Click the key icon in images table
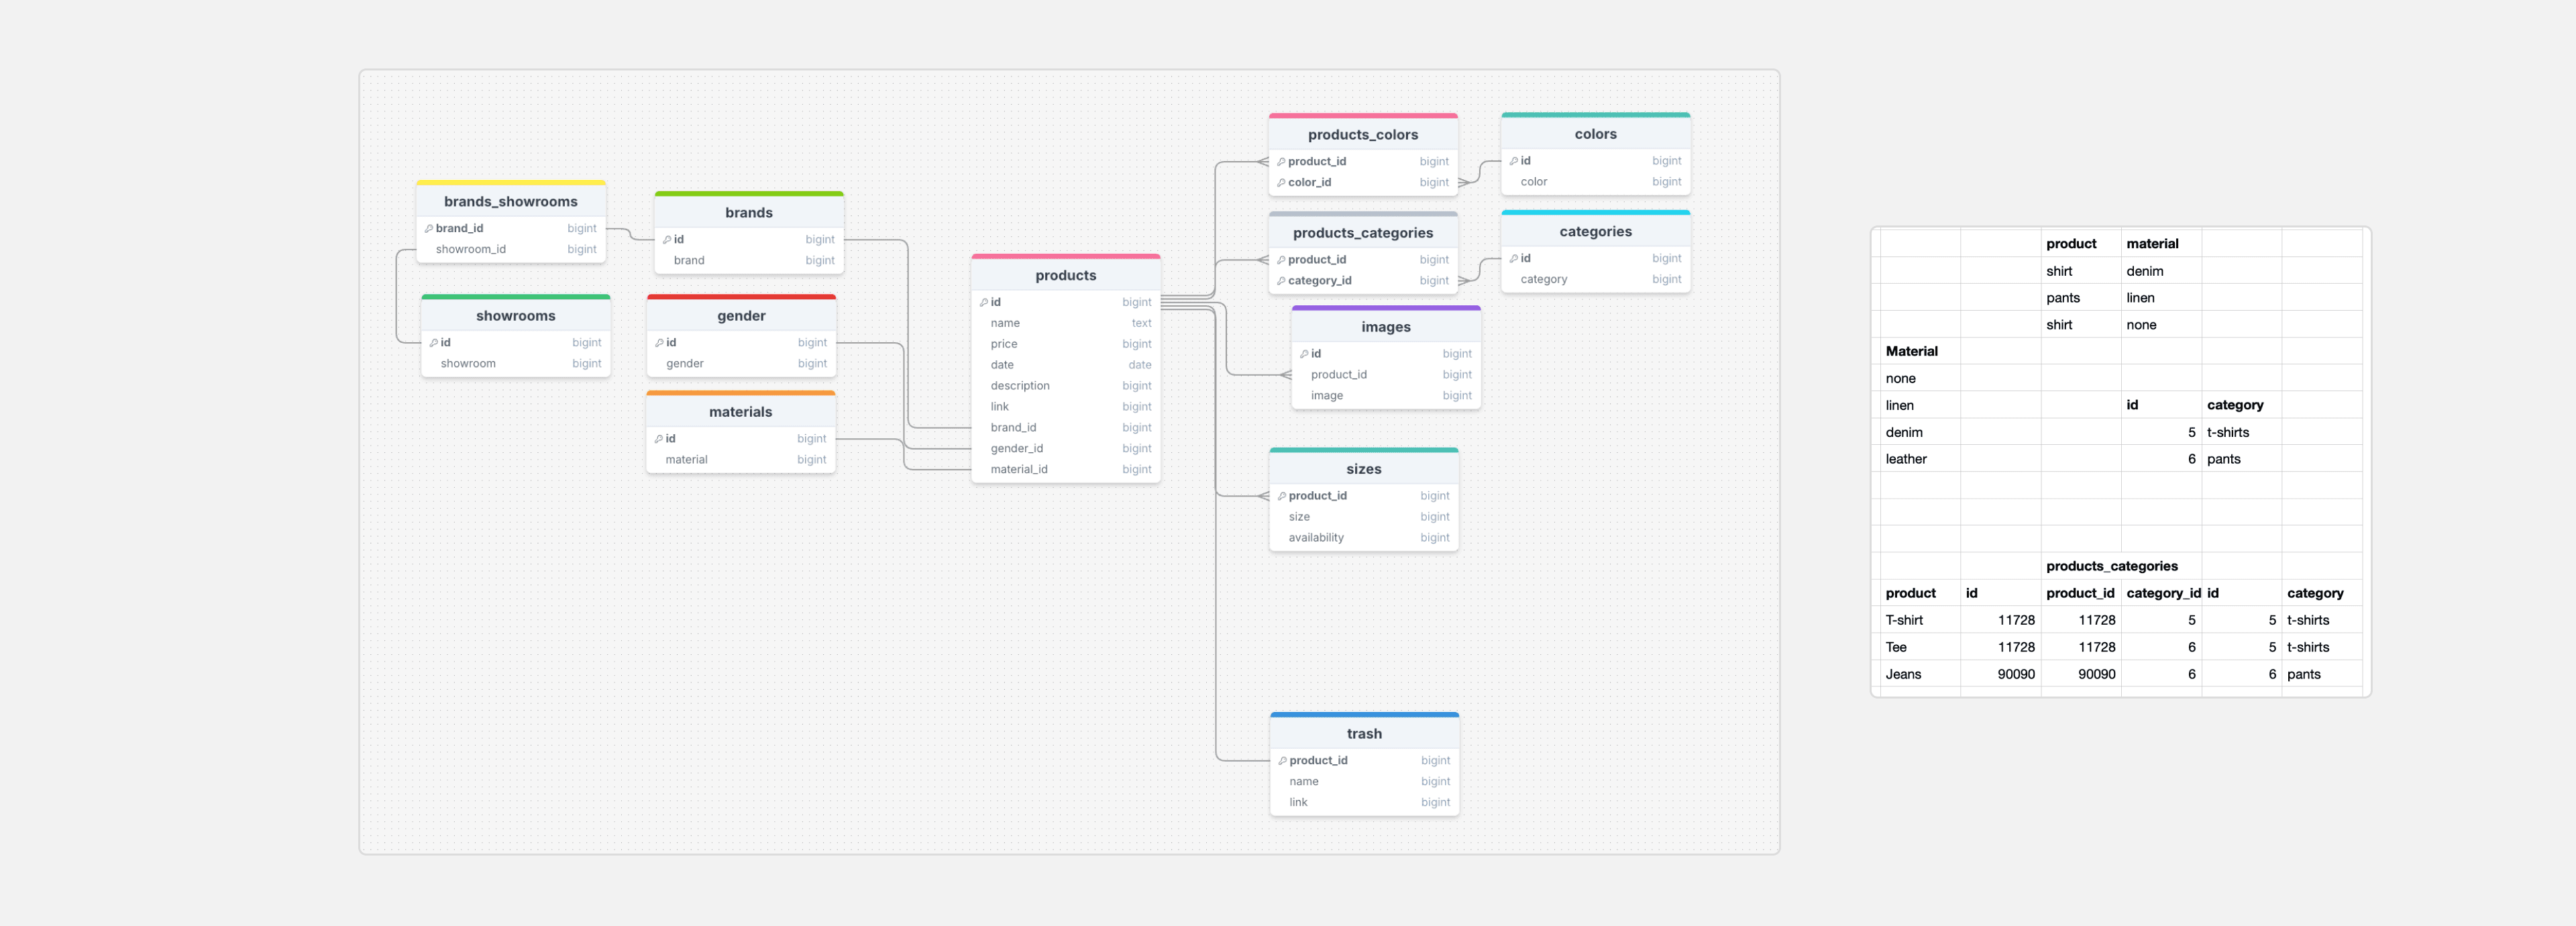Screen dimensions: 2576x926 1304,354
